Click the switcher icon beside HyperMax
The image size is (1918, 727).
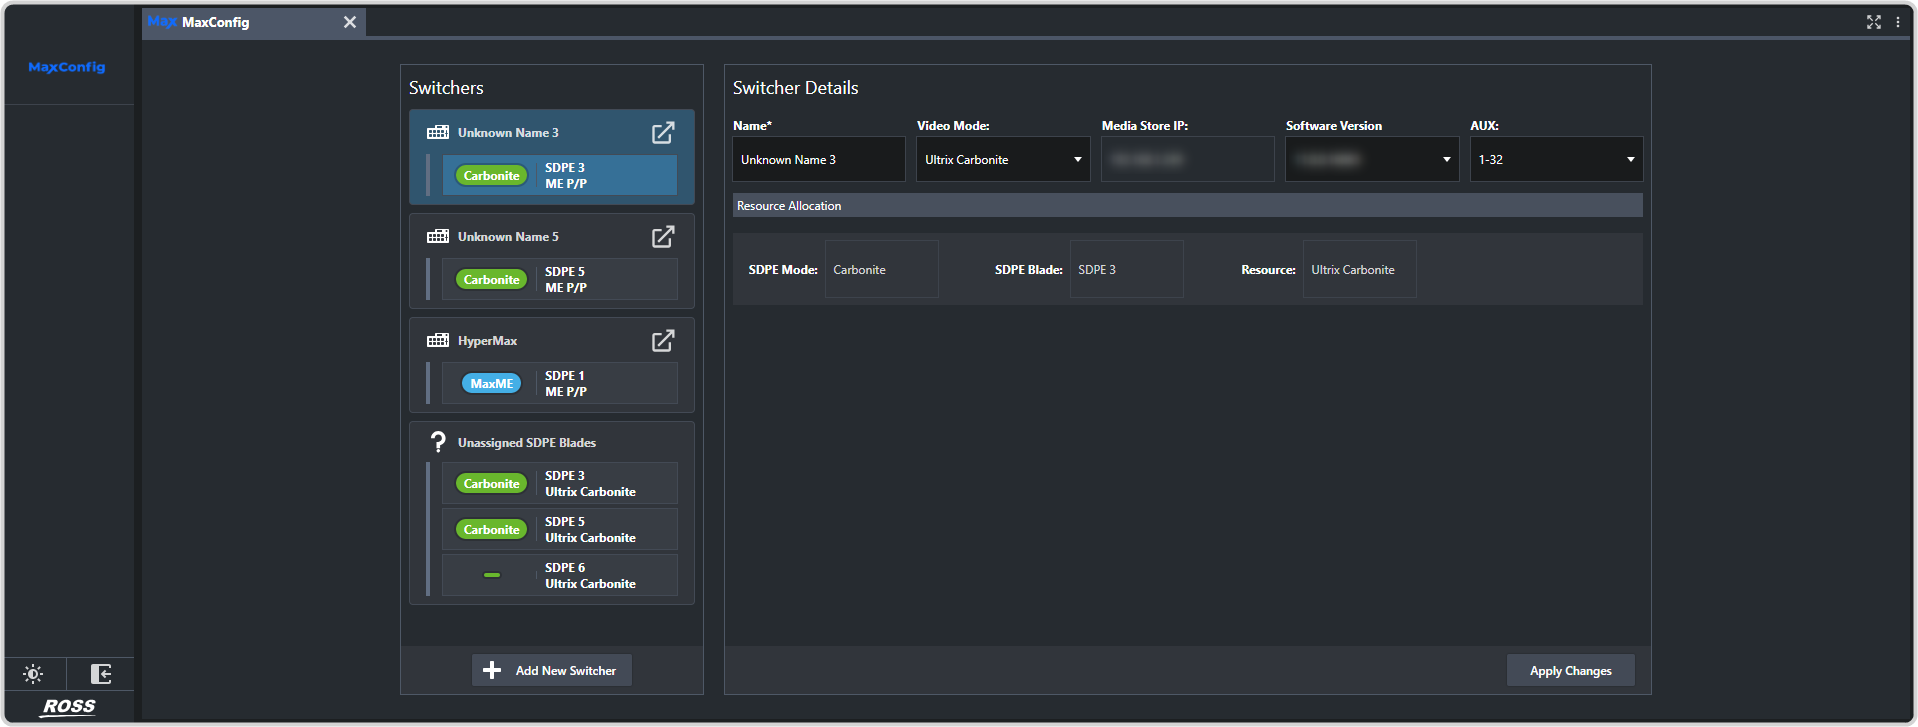(438, 341)
